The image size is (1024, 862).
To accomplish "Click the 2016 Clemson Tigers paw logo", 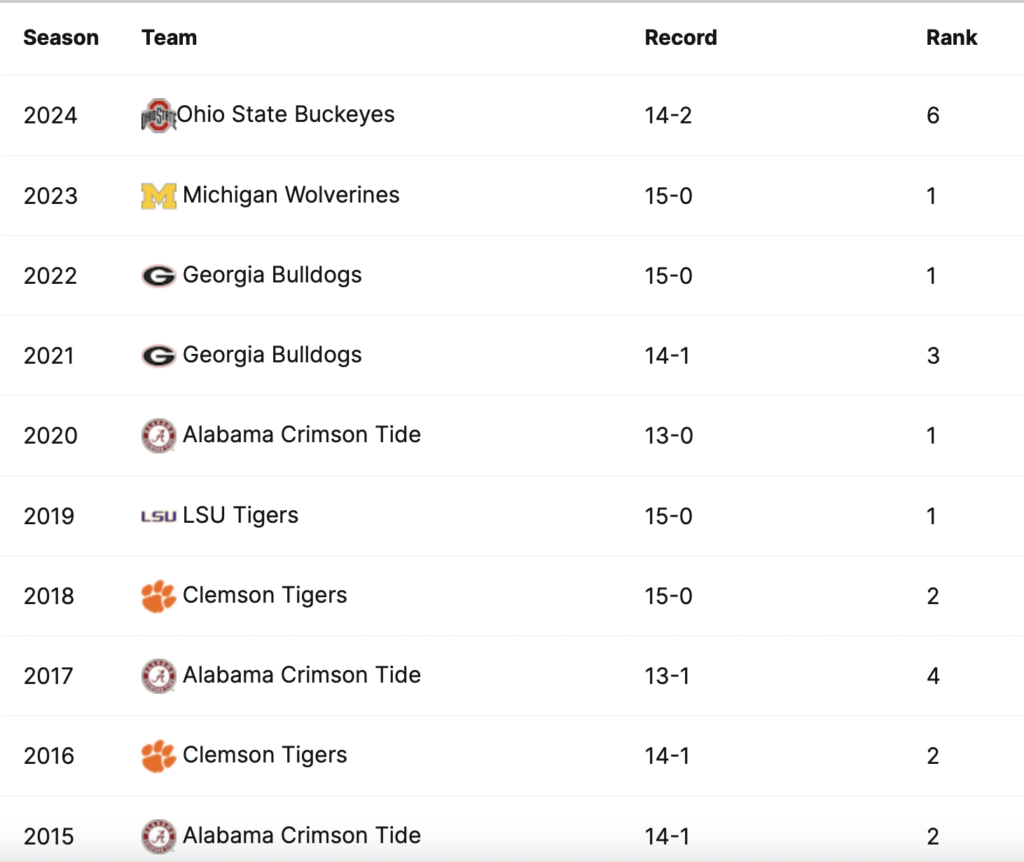I will 158,756.
